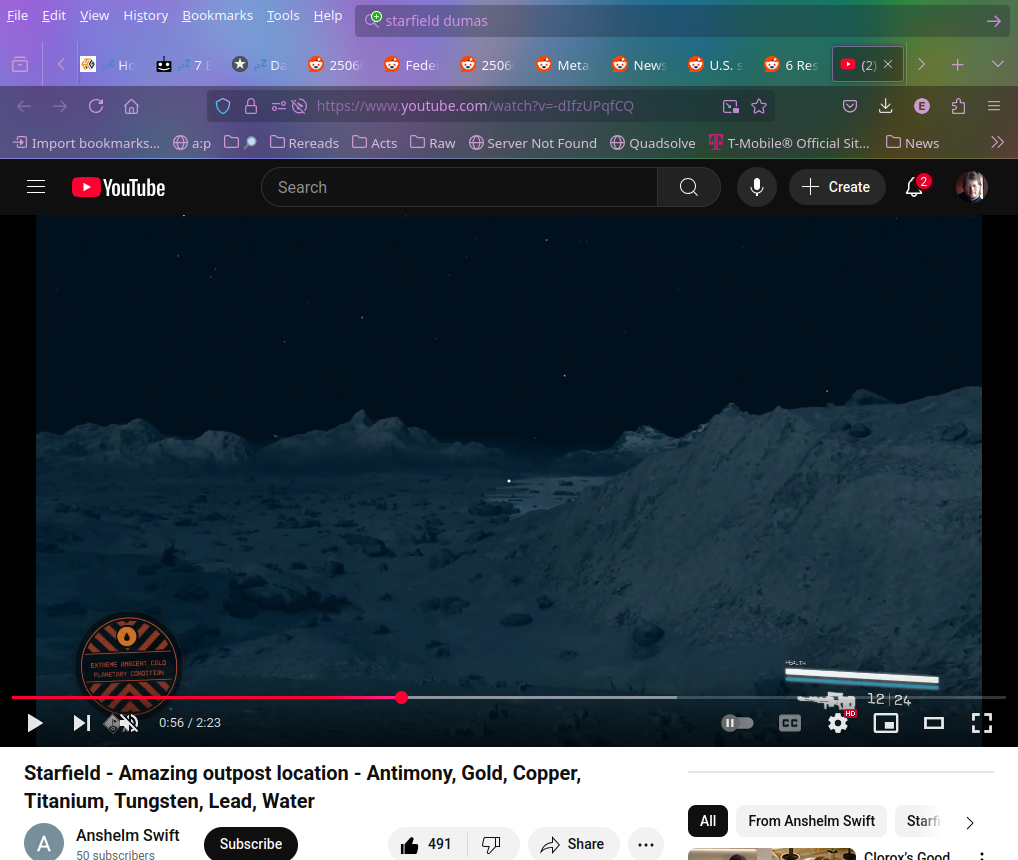Toggle the autoplay switch
The height and width of the screenshot is (860, 1018).
[737, 723]
